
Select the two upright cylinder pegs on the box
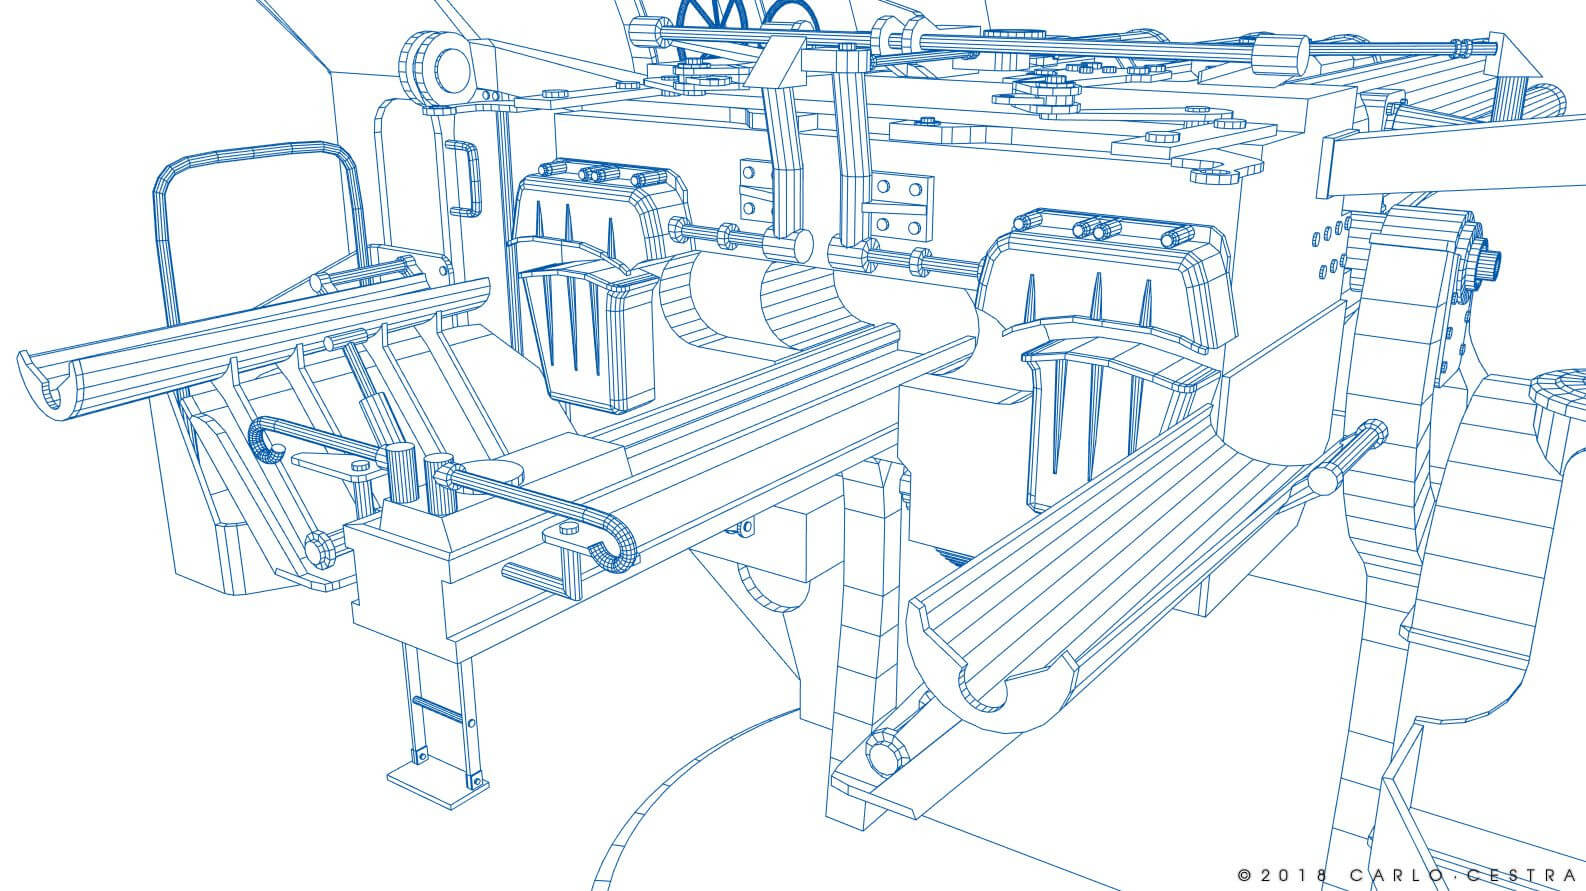pos(420,475)
